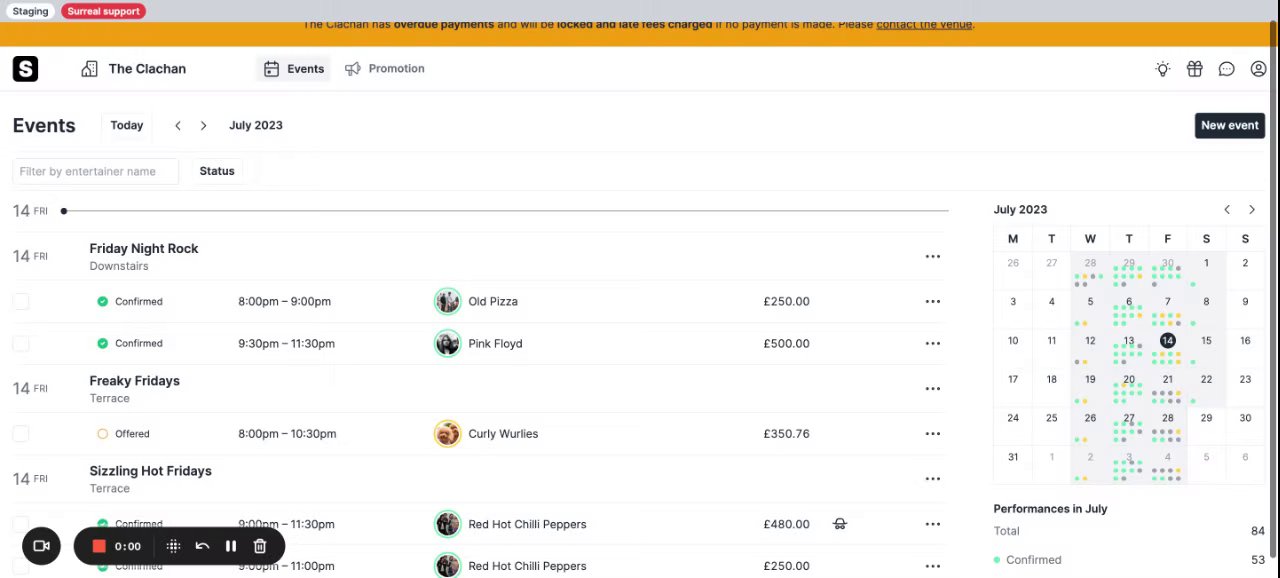Open the Friday Night Rock event title

tap(144, 248)
